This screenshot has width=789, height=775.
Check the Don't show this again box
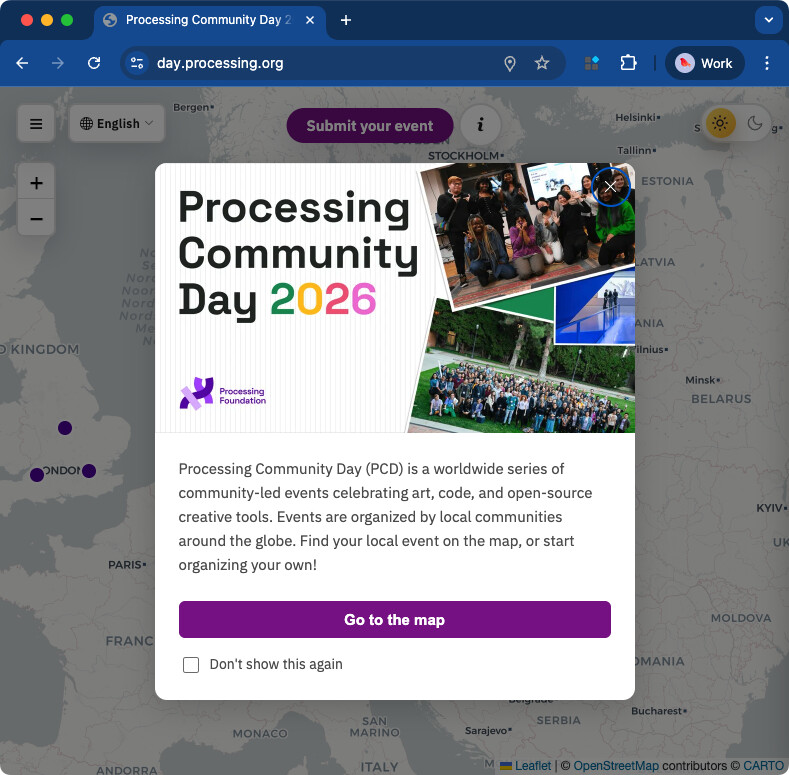coord(191,665)
